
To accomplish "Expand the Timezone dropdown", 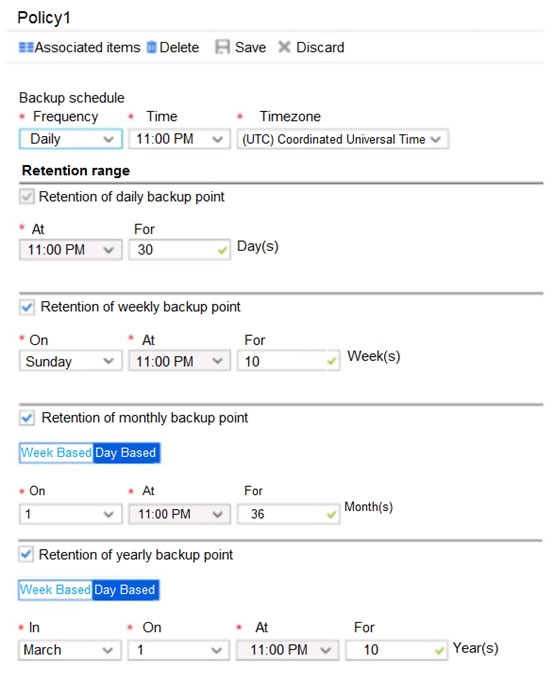I will click(342, 139).
